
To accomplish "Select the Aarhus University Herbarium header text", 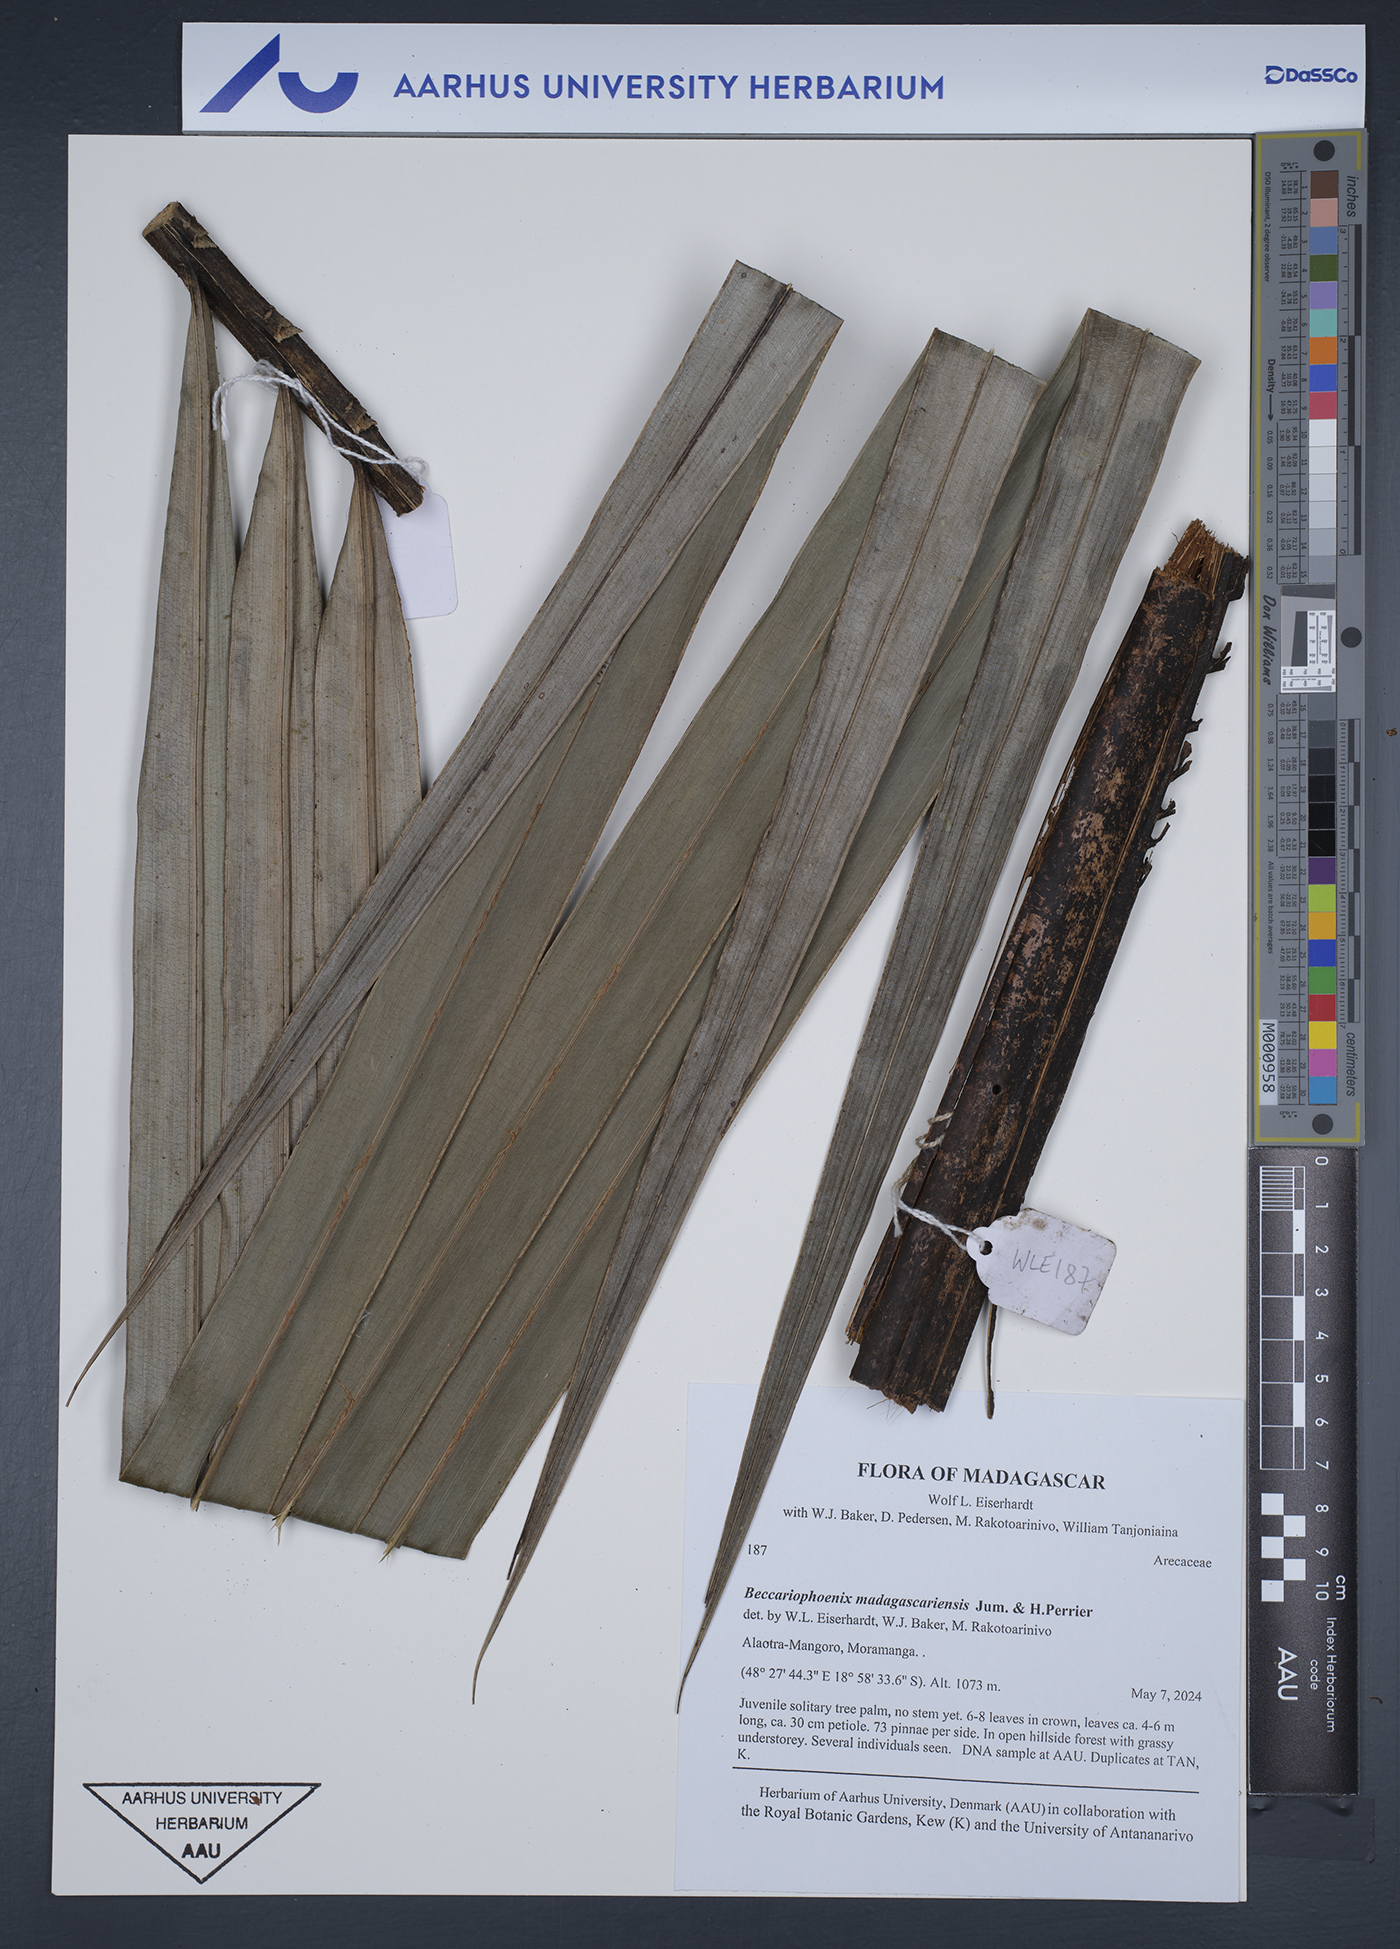I will click(667, 87).
